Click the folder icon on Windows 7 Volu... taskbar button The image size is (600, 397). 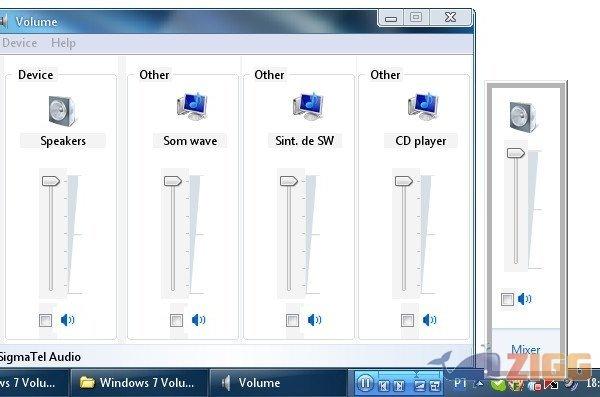(87, 382)
